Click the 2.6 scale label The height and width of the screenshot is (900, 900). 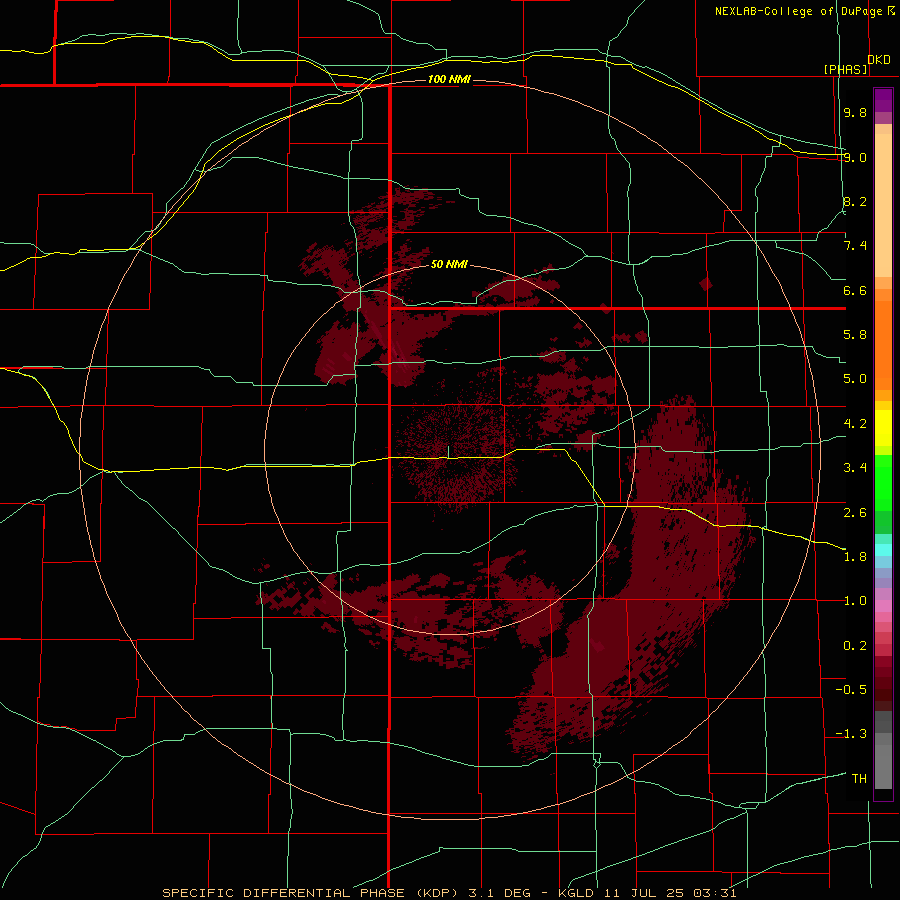click(x=855, y=513)
